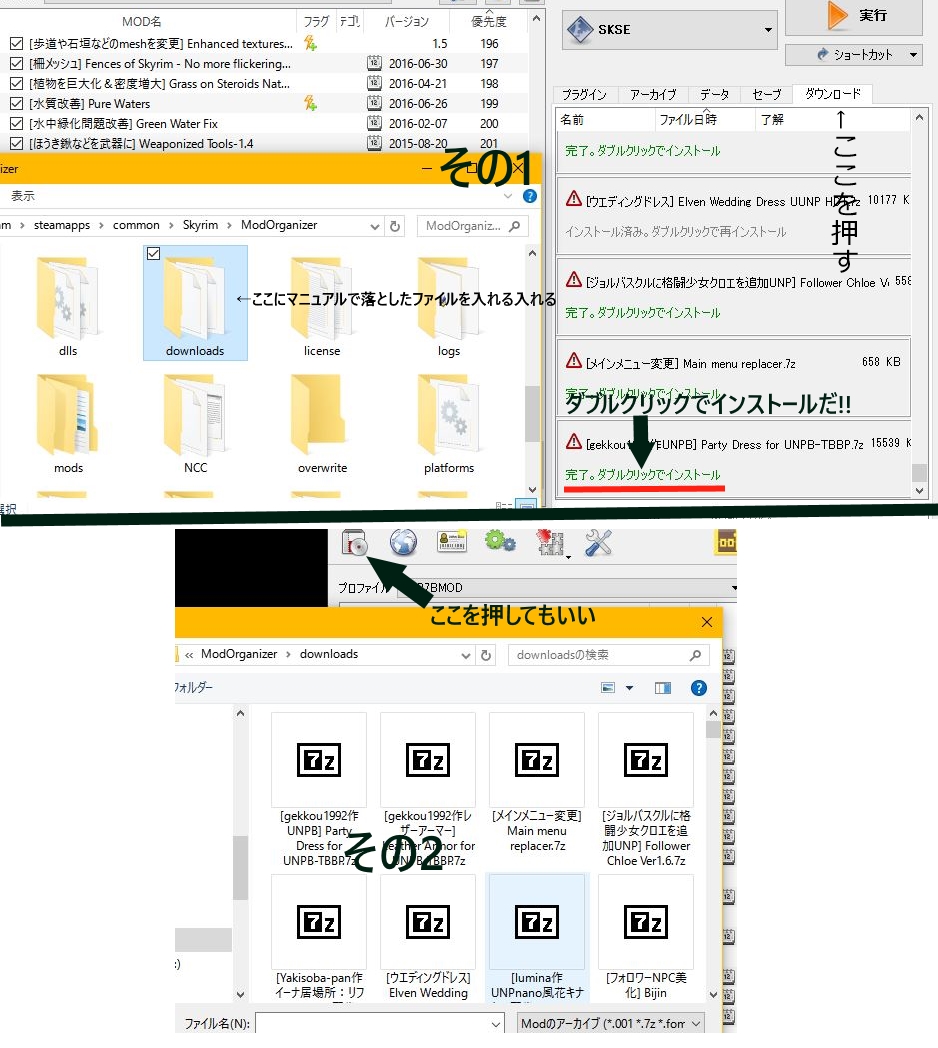Select the Follower Chloe Ver1.6.7z archive file
The width and height of the screenshot is (938, 1048).
tap(646, 791)
